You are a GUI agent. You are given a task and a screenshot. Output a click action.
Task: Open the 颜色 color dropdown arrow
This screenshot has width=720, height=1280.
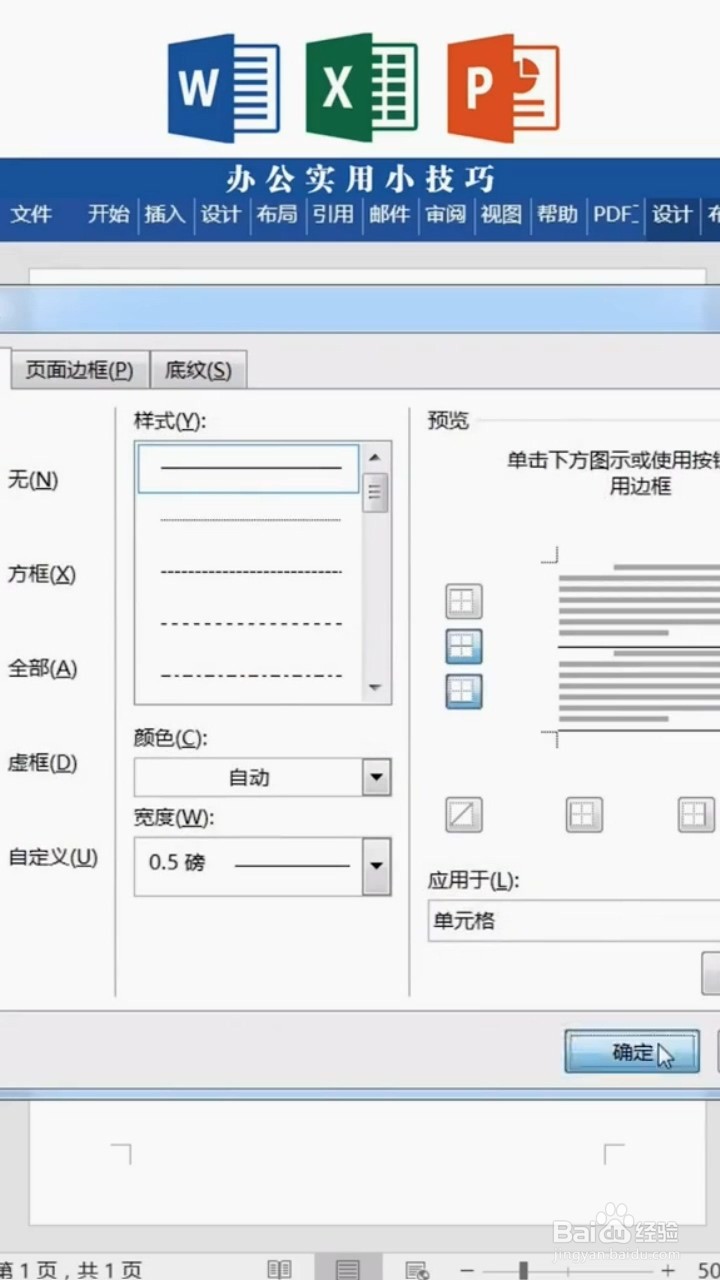click(x=376, y=777)
